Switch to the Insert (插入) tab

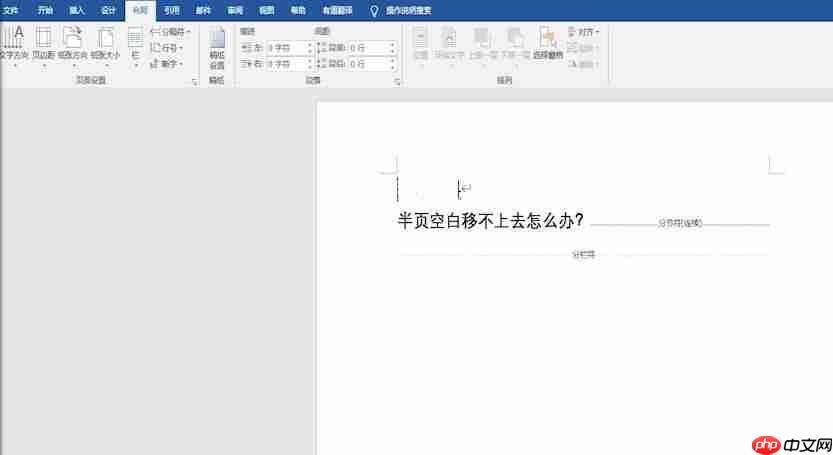point(76,11)
